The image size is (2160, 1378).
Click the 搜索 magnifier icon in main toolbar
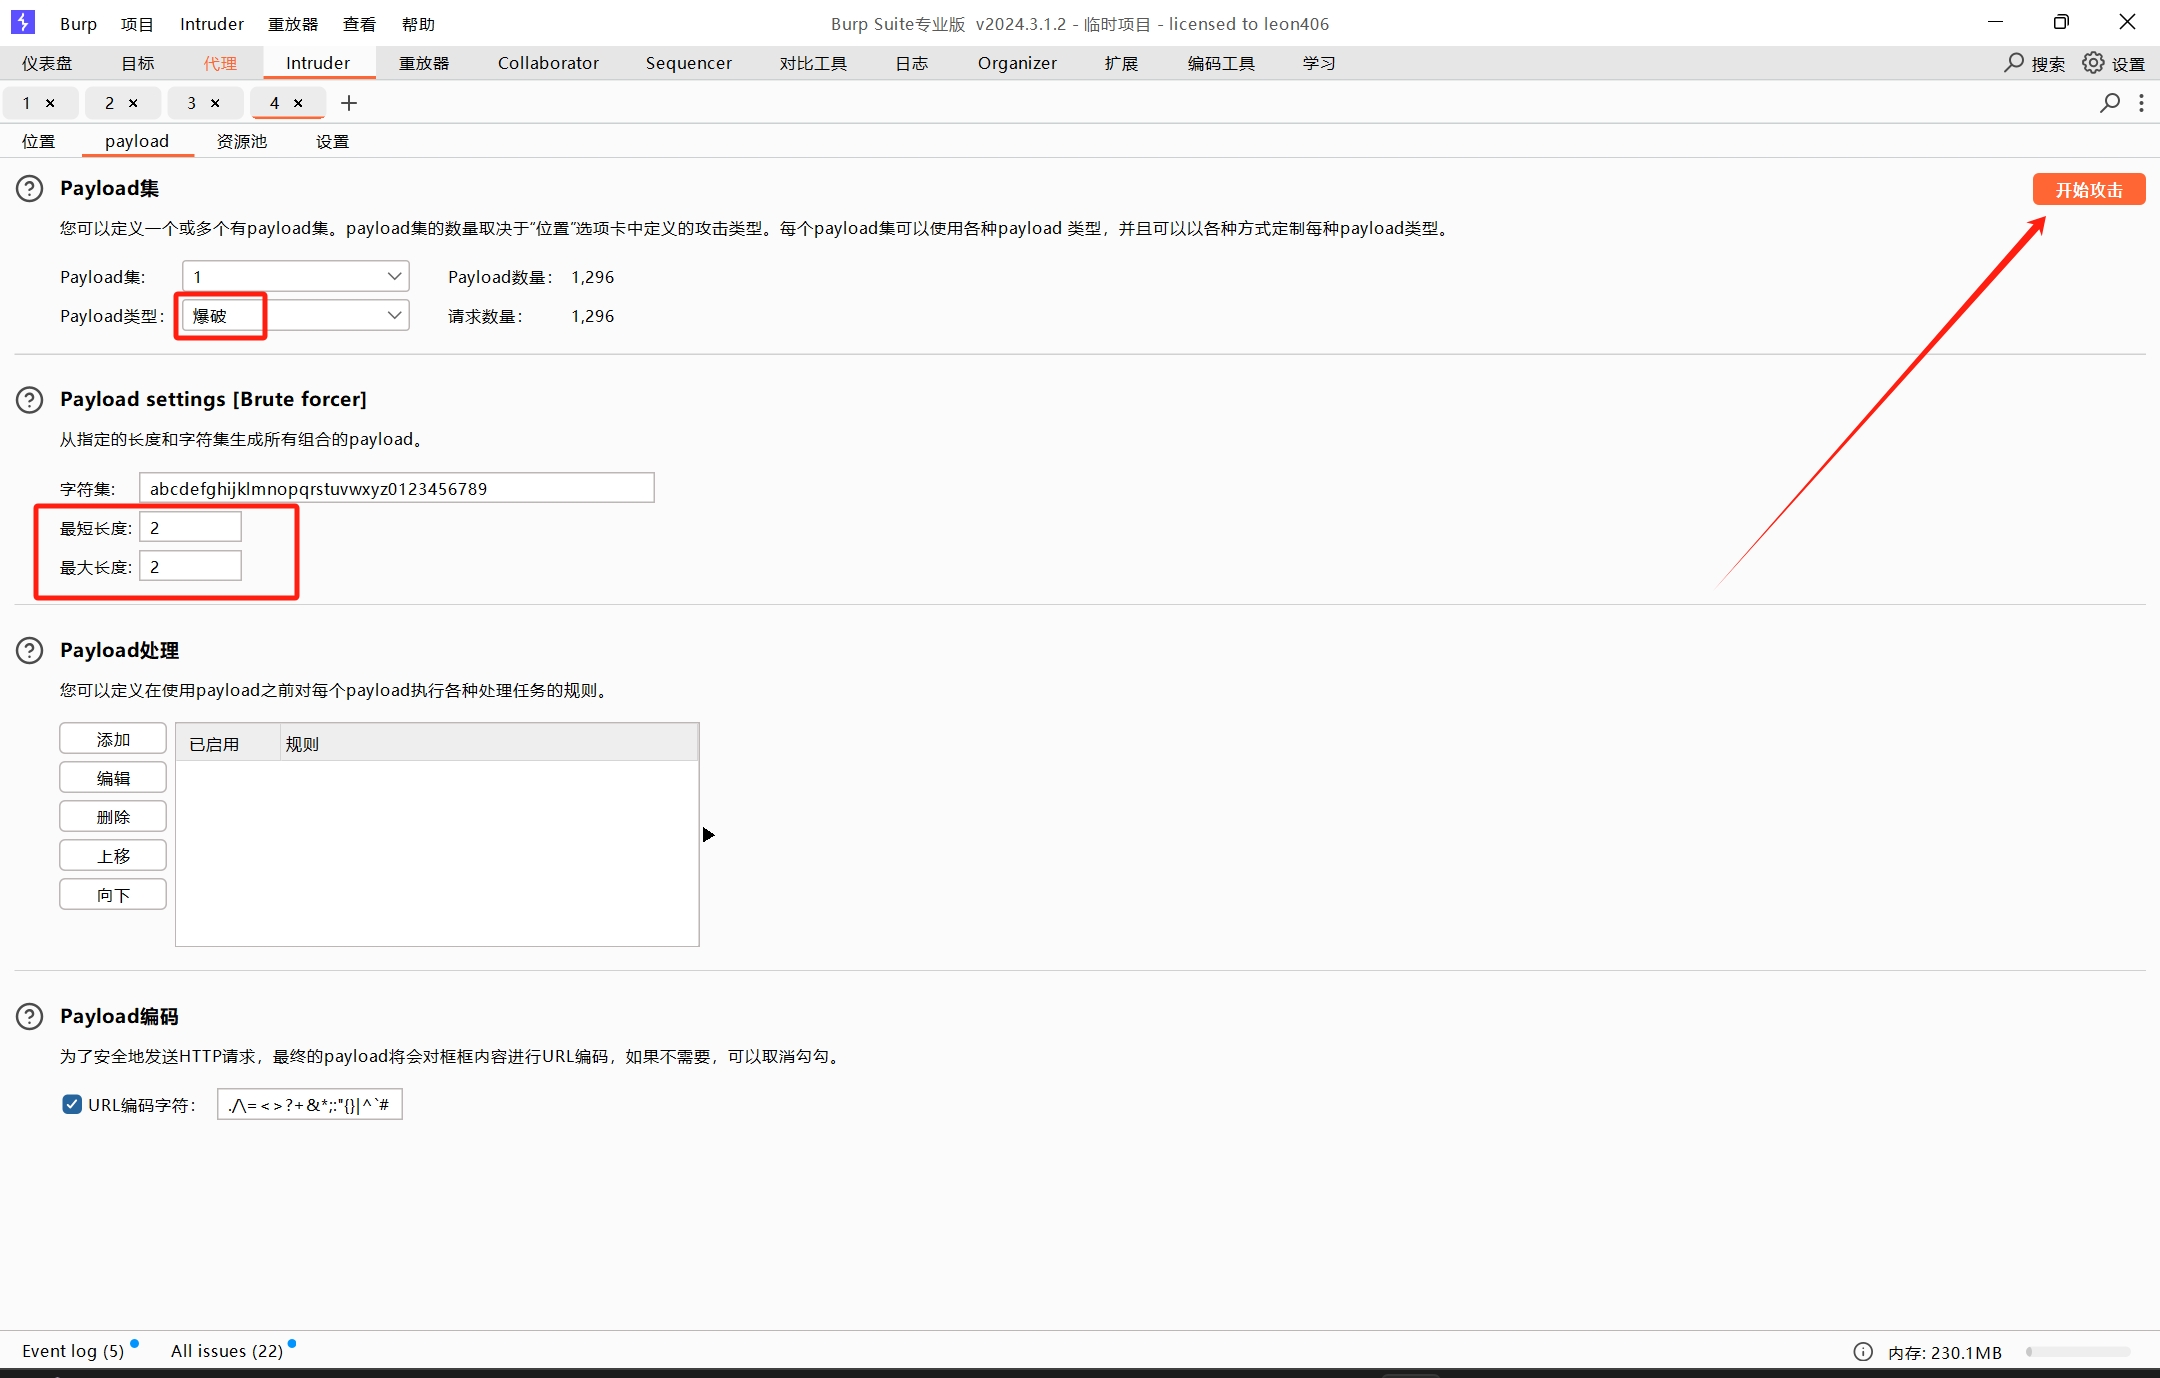(x=2014, y=63)
